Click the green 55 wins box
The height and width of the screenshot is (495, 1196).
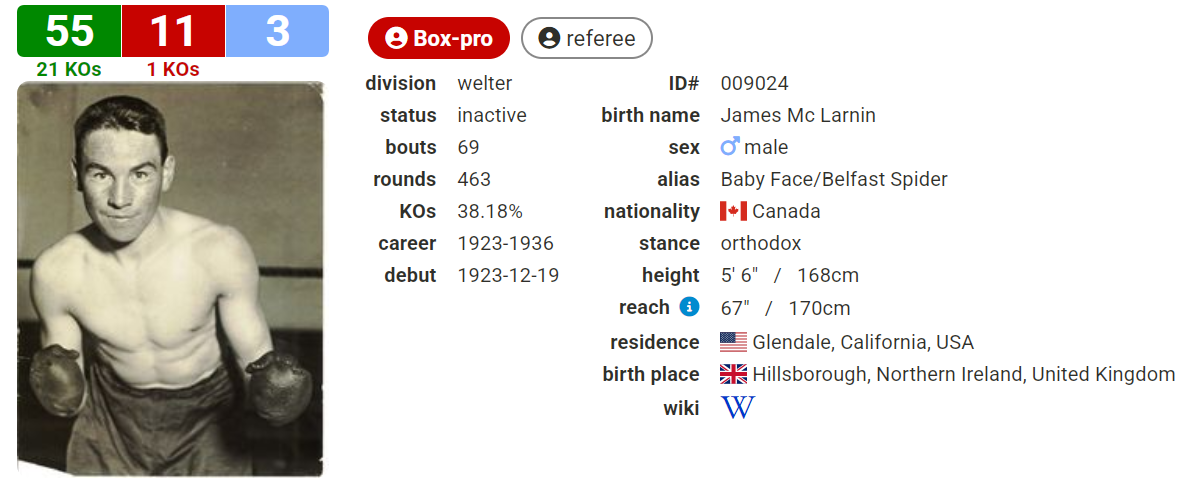[x=69, y=31]
